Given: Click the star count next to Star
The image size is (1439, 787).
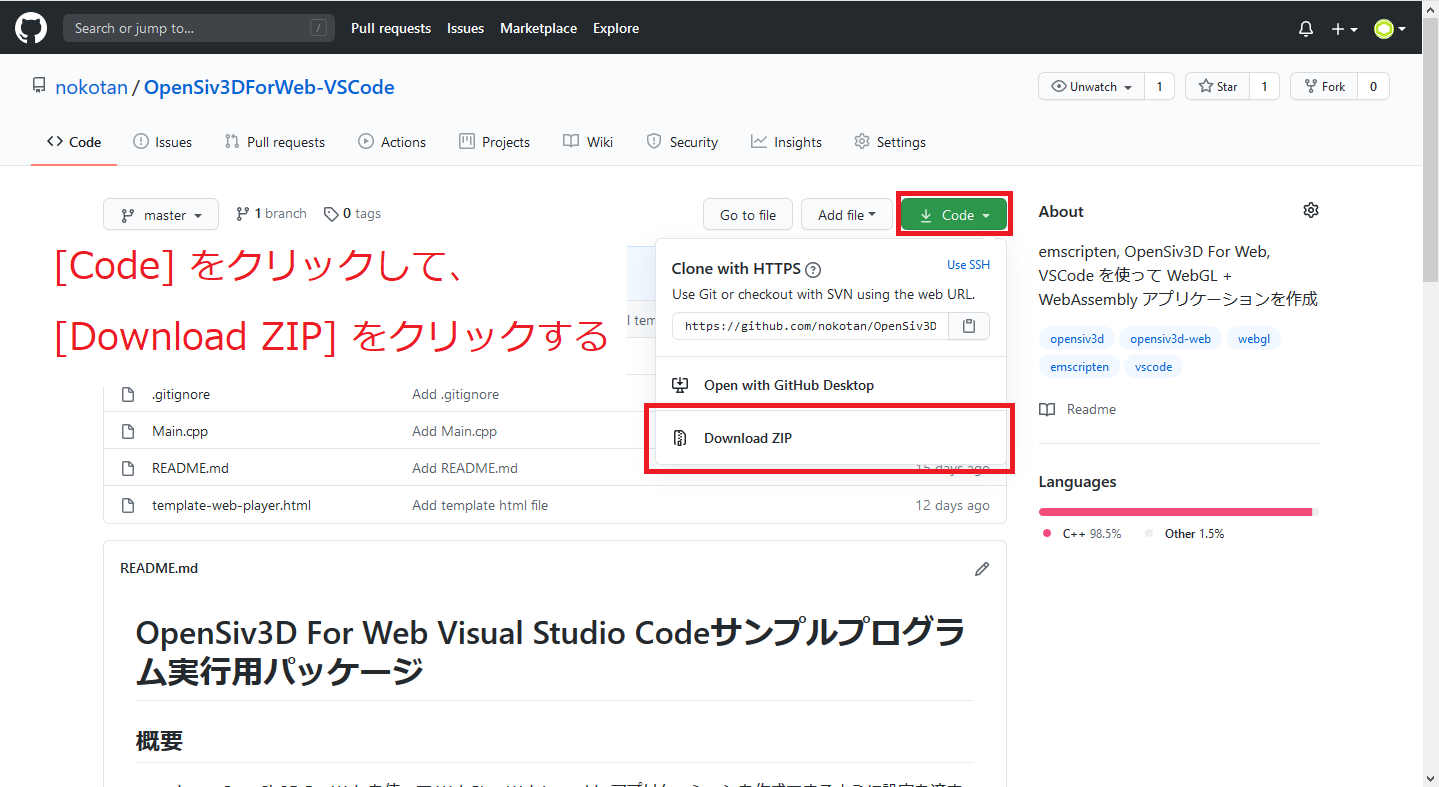Looking at the screenshot, I should pos(1264,87).
